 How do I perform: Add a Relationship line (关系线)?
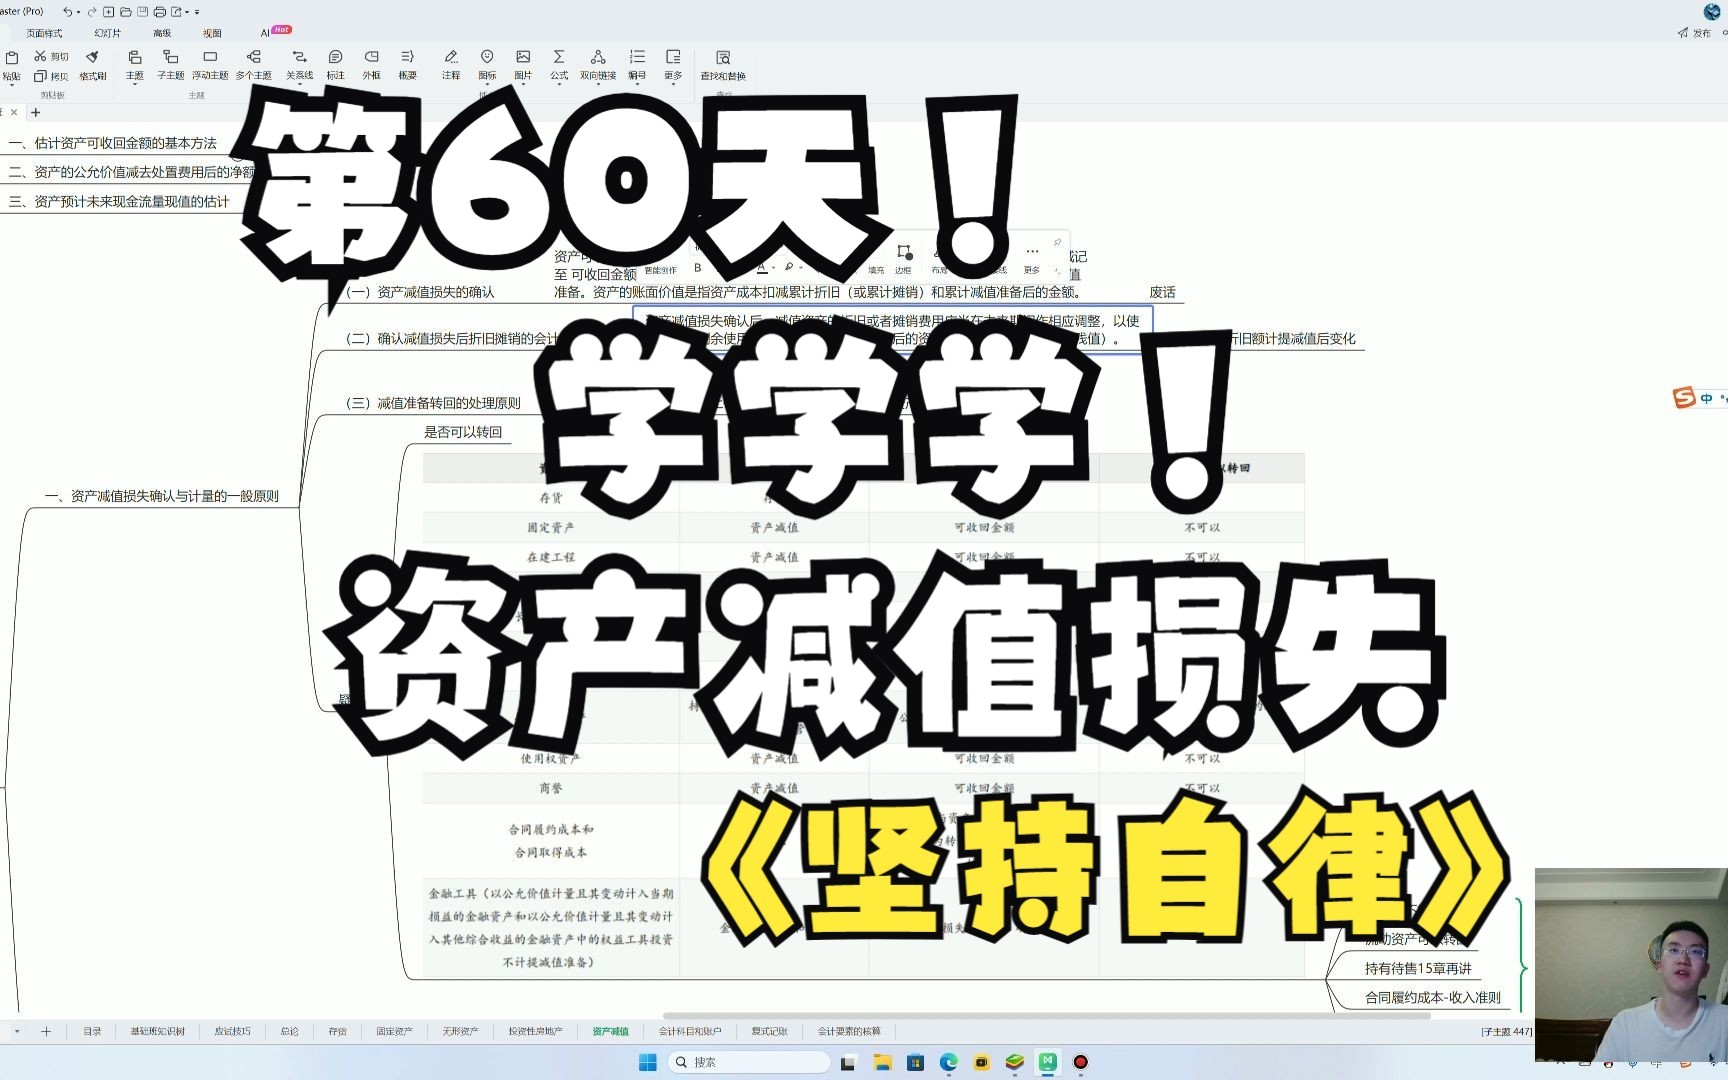click(299, 64)
